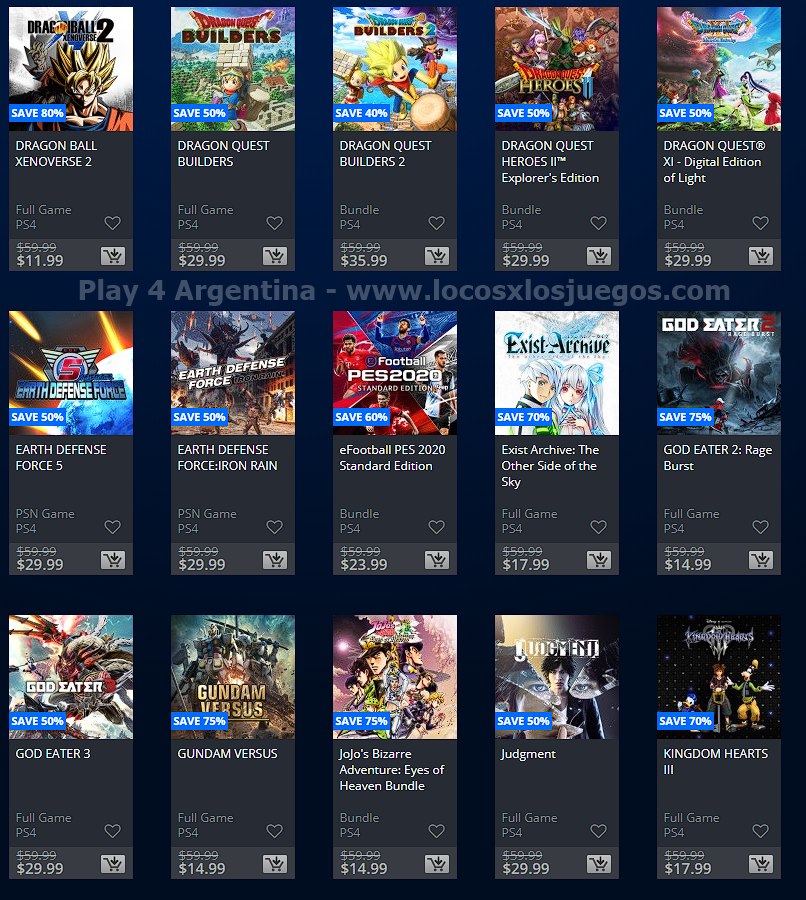Open KINGDOM HEARTS III title link

pos(715,761)
